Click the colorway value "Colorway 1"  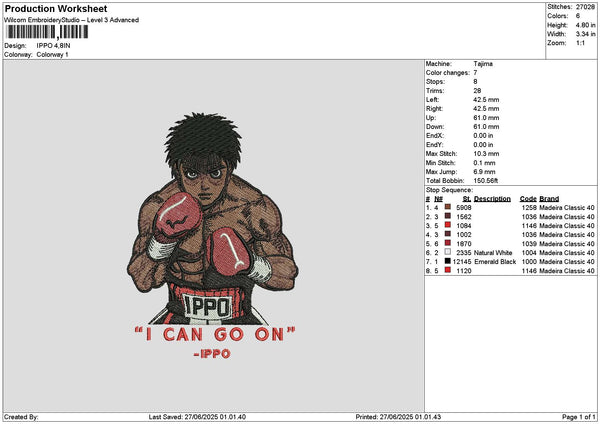coord(52,54)
